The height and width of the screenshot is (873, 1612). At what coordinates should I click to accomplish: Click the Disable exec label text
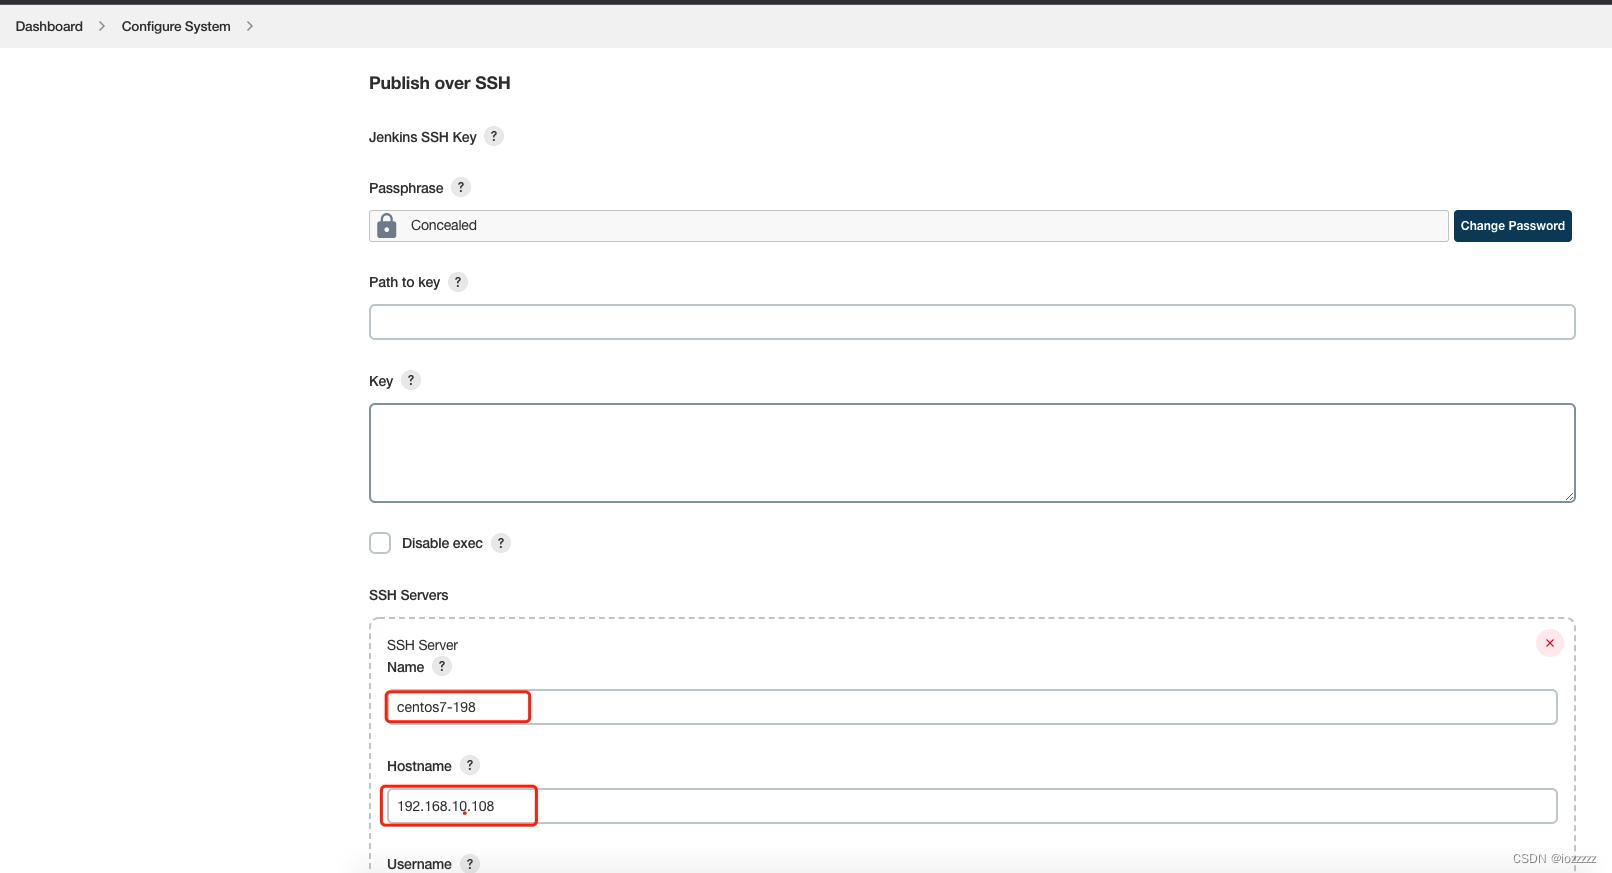442,543
